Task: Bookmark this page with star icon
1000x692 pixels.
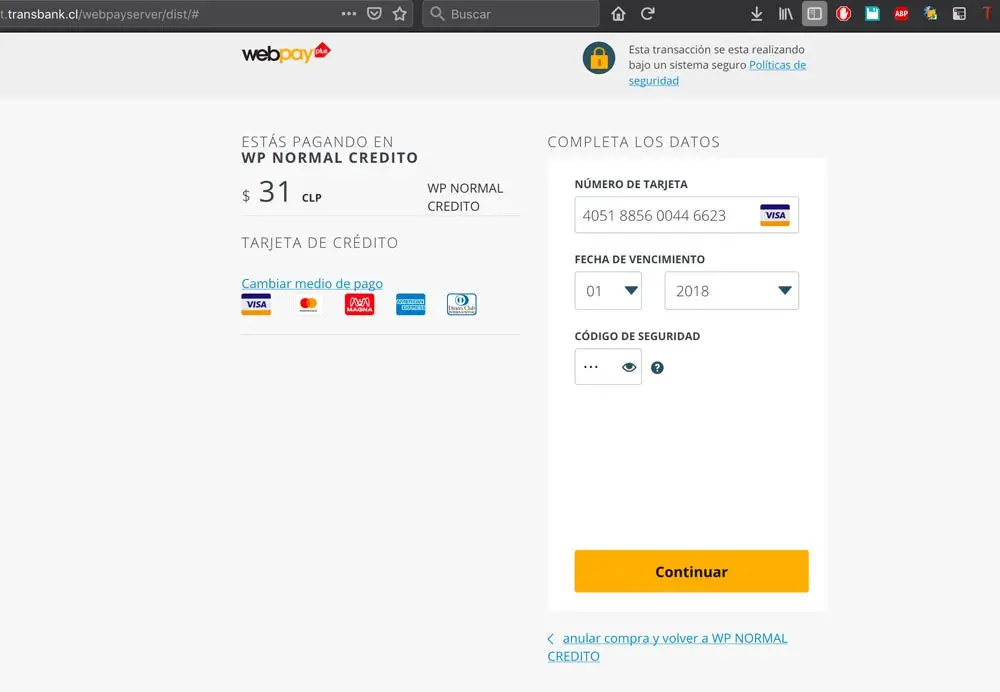Action: pyautogui.click(x=400, y=13)
